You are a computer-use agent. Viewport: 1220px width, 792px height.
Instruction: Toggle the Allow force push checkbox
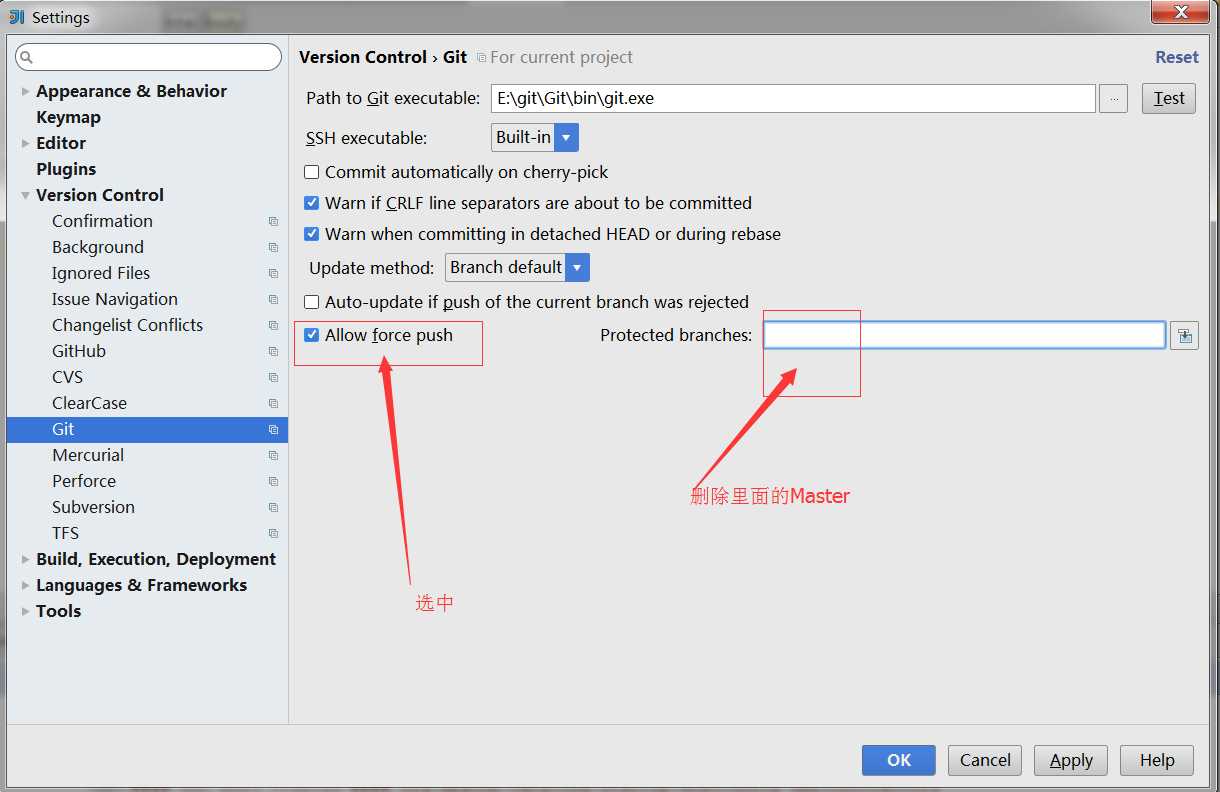(x=312, y=335)
